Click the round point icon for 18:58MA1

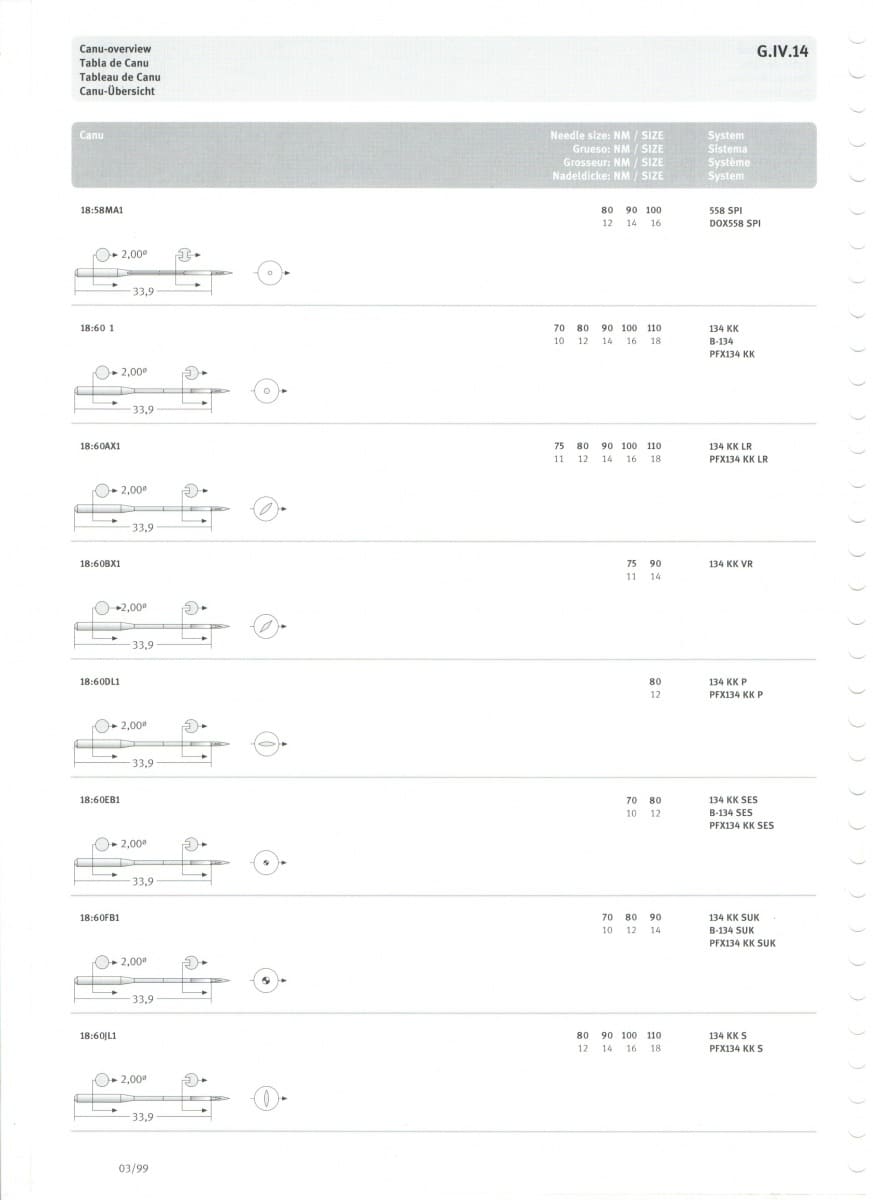[x=267, y=272]
